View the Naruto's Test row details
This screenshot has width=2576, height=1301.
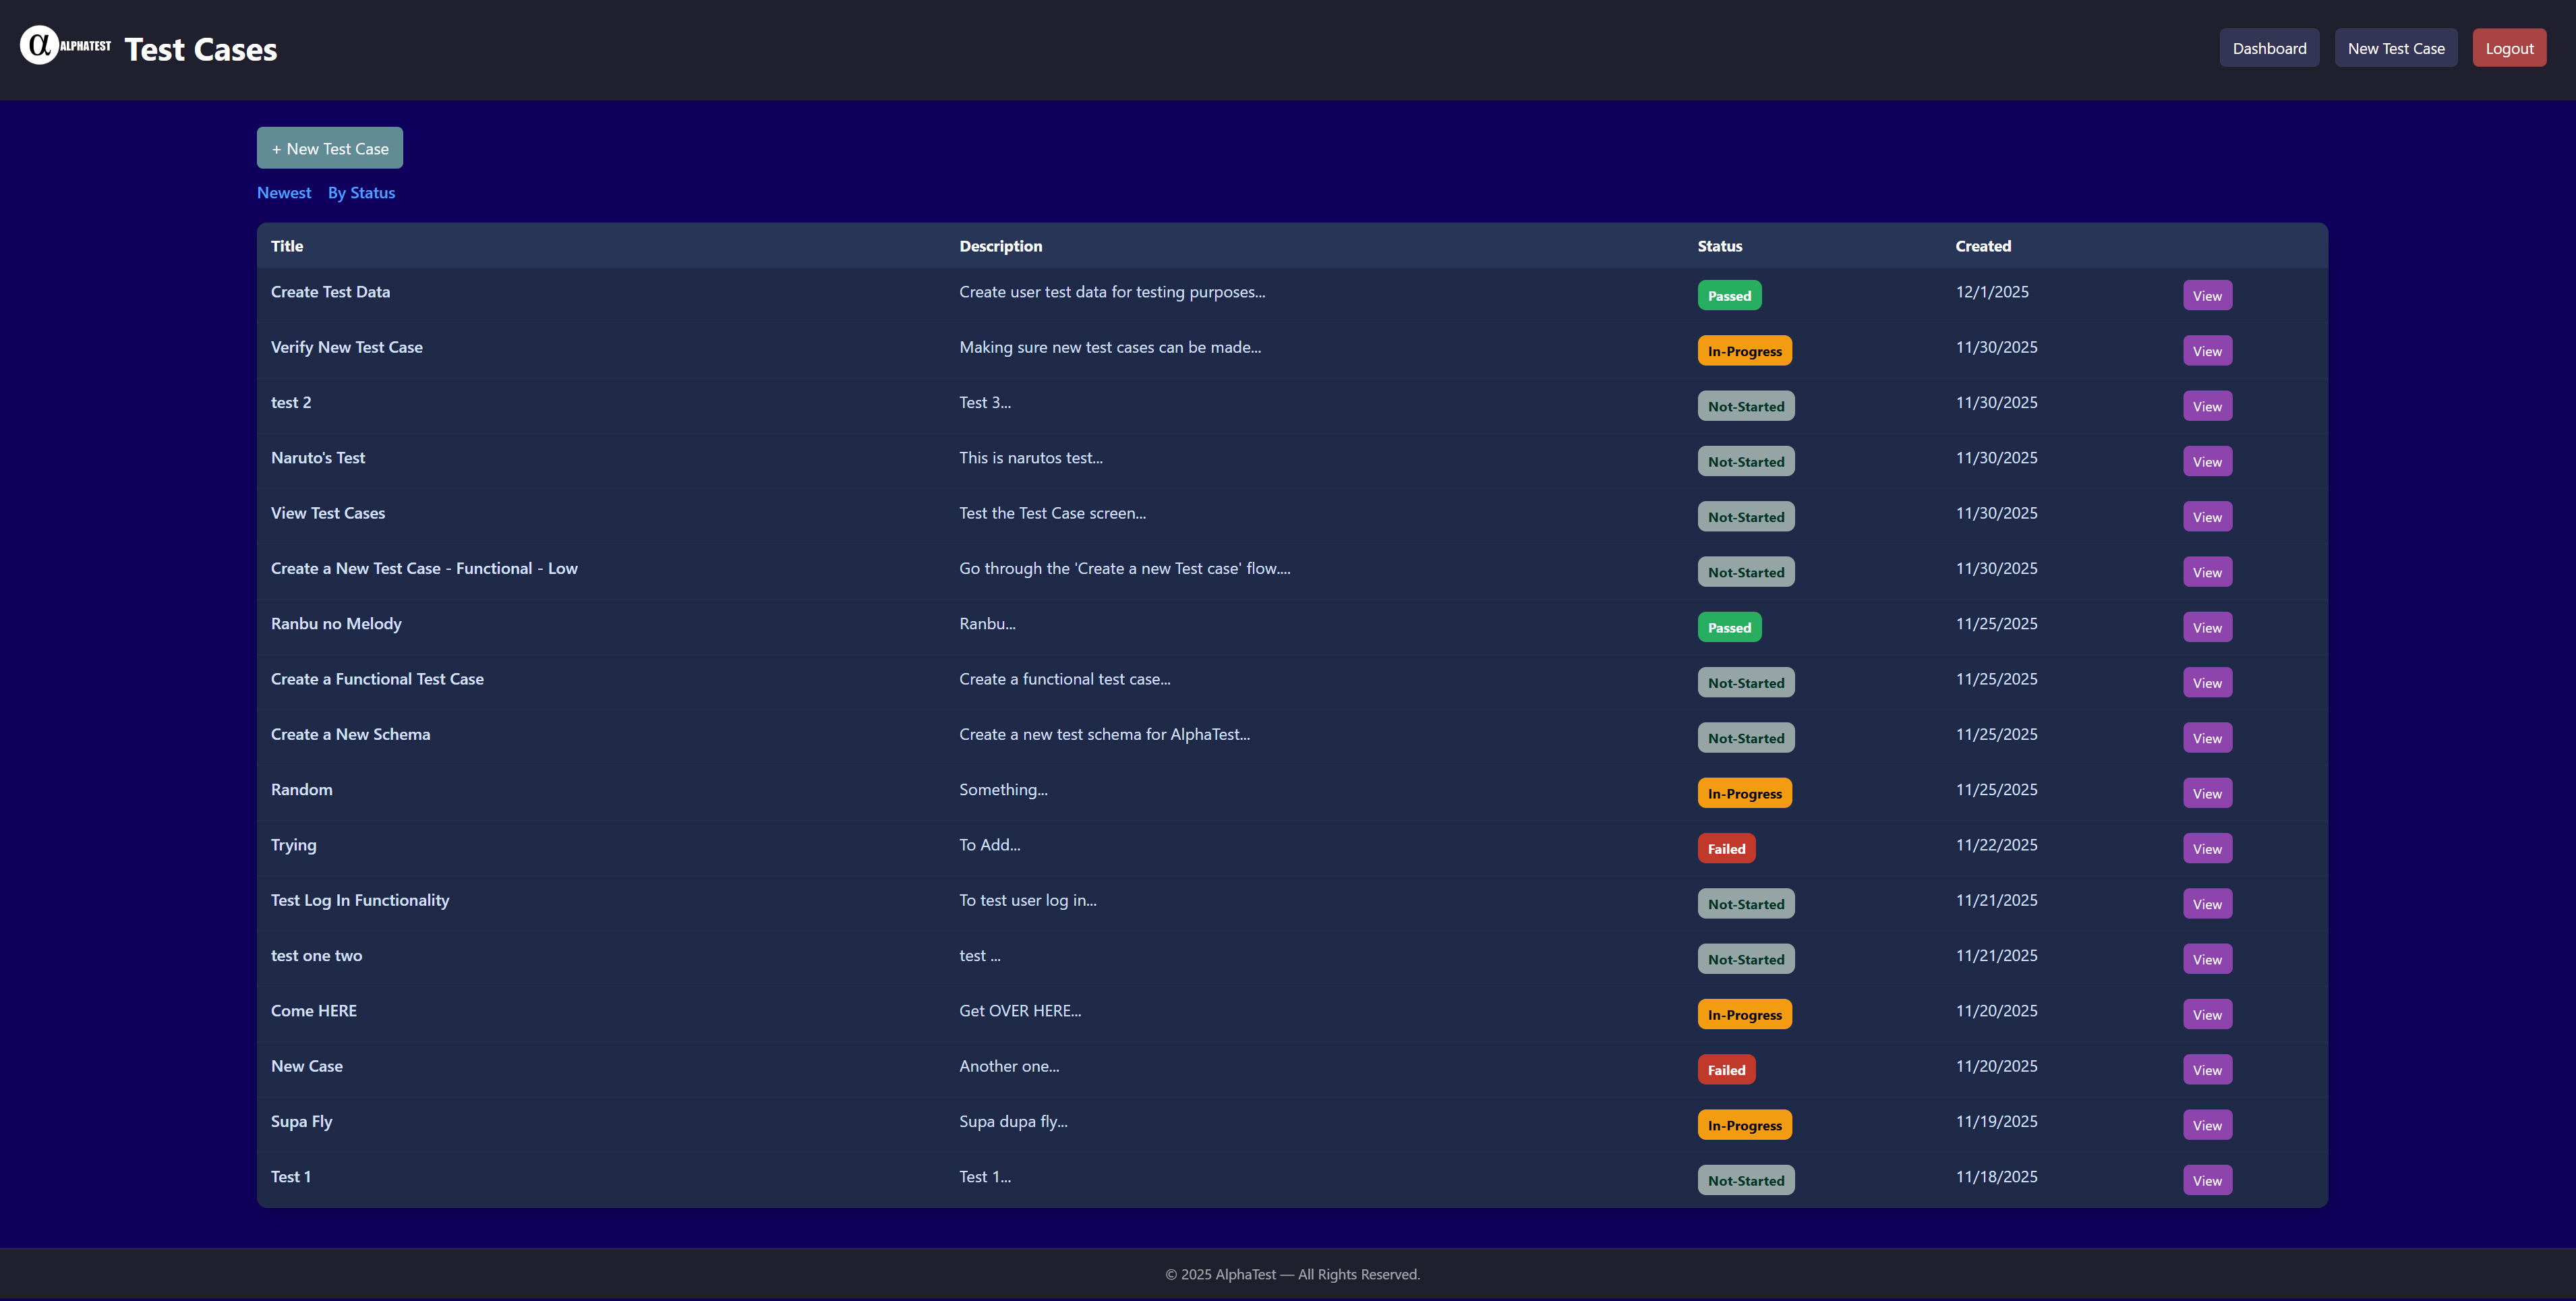click(2206, 462)
